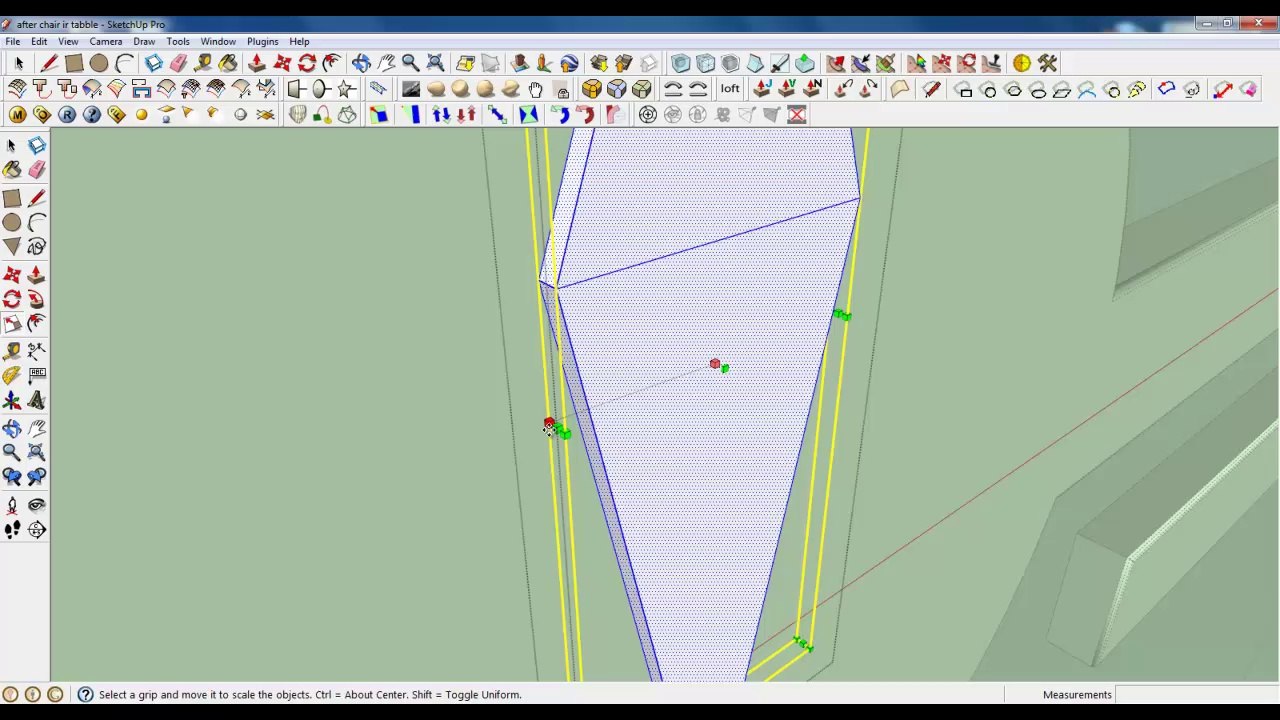Select the Look Around eye in left toolbar

[x=37, y=506]
